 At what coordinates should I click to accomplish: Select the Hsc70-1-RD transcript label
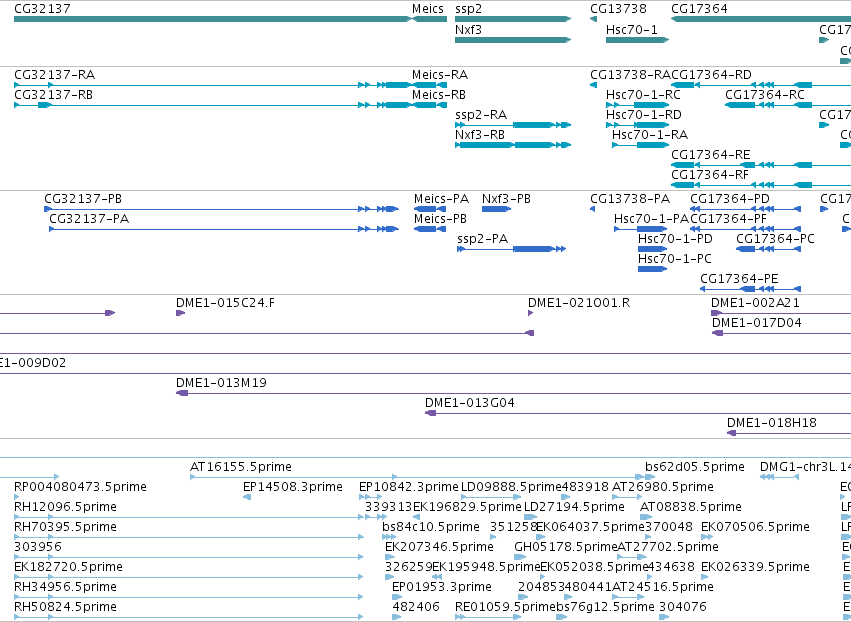tap(644, 115)
